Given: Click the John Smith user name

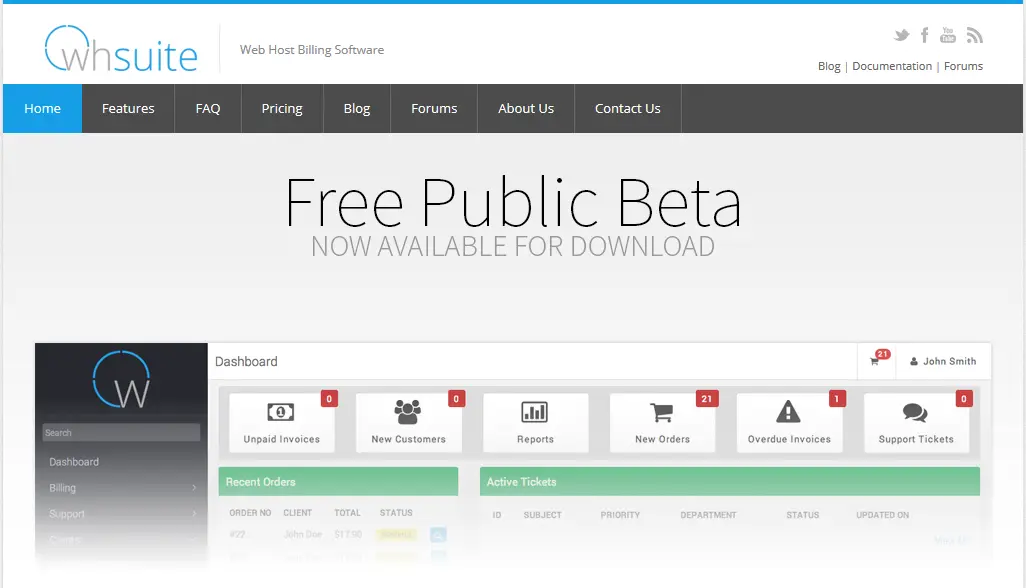Looking at the screenshot, I should 949,361.
